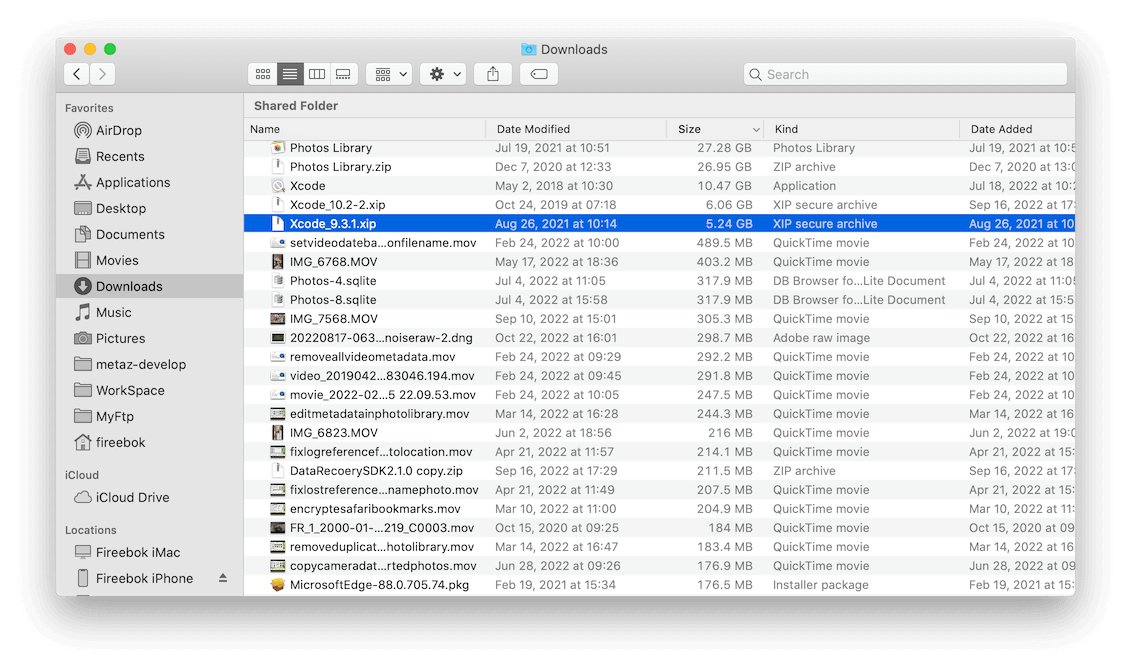Switch to gallery view
Screen dimensions: 1131x670
[343, 74]
